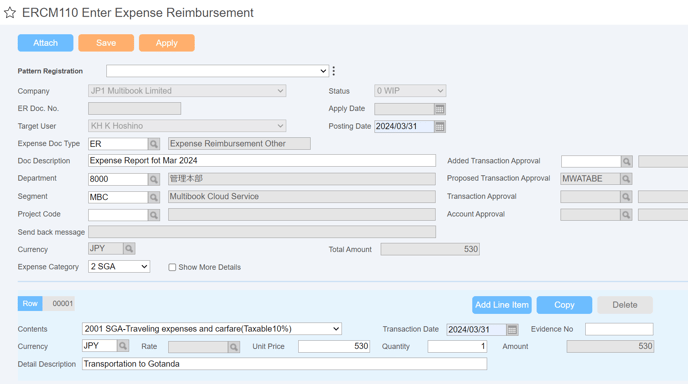Open the Transaction Date calendar icon
The width and height of the screenshot is (688, 384).
click(x=512, y=329)
